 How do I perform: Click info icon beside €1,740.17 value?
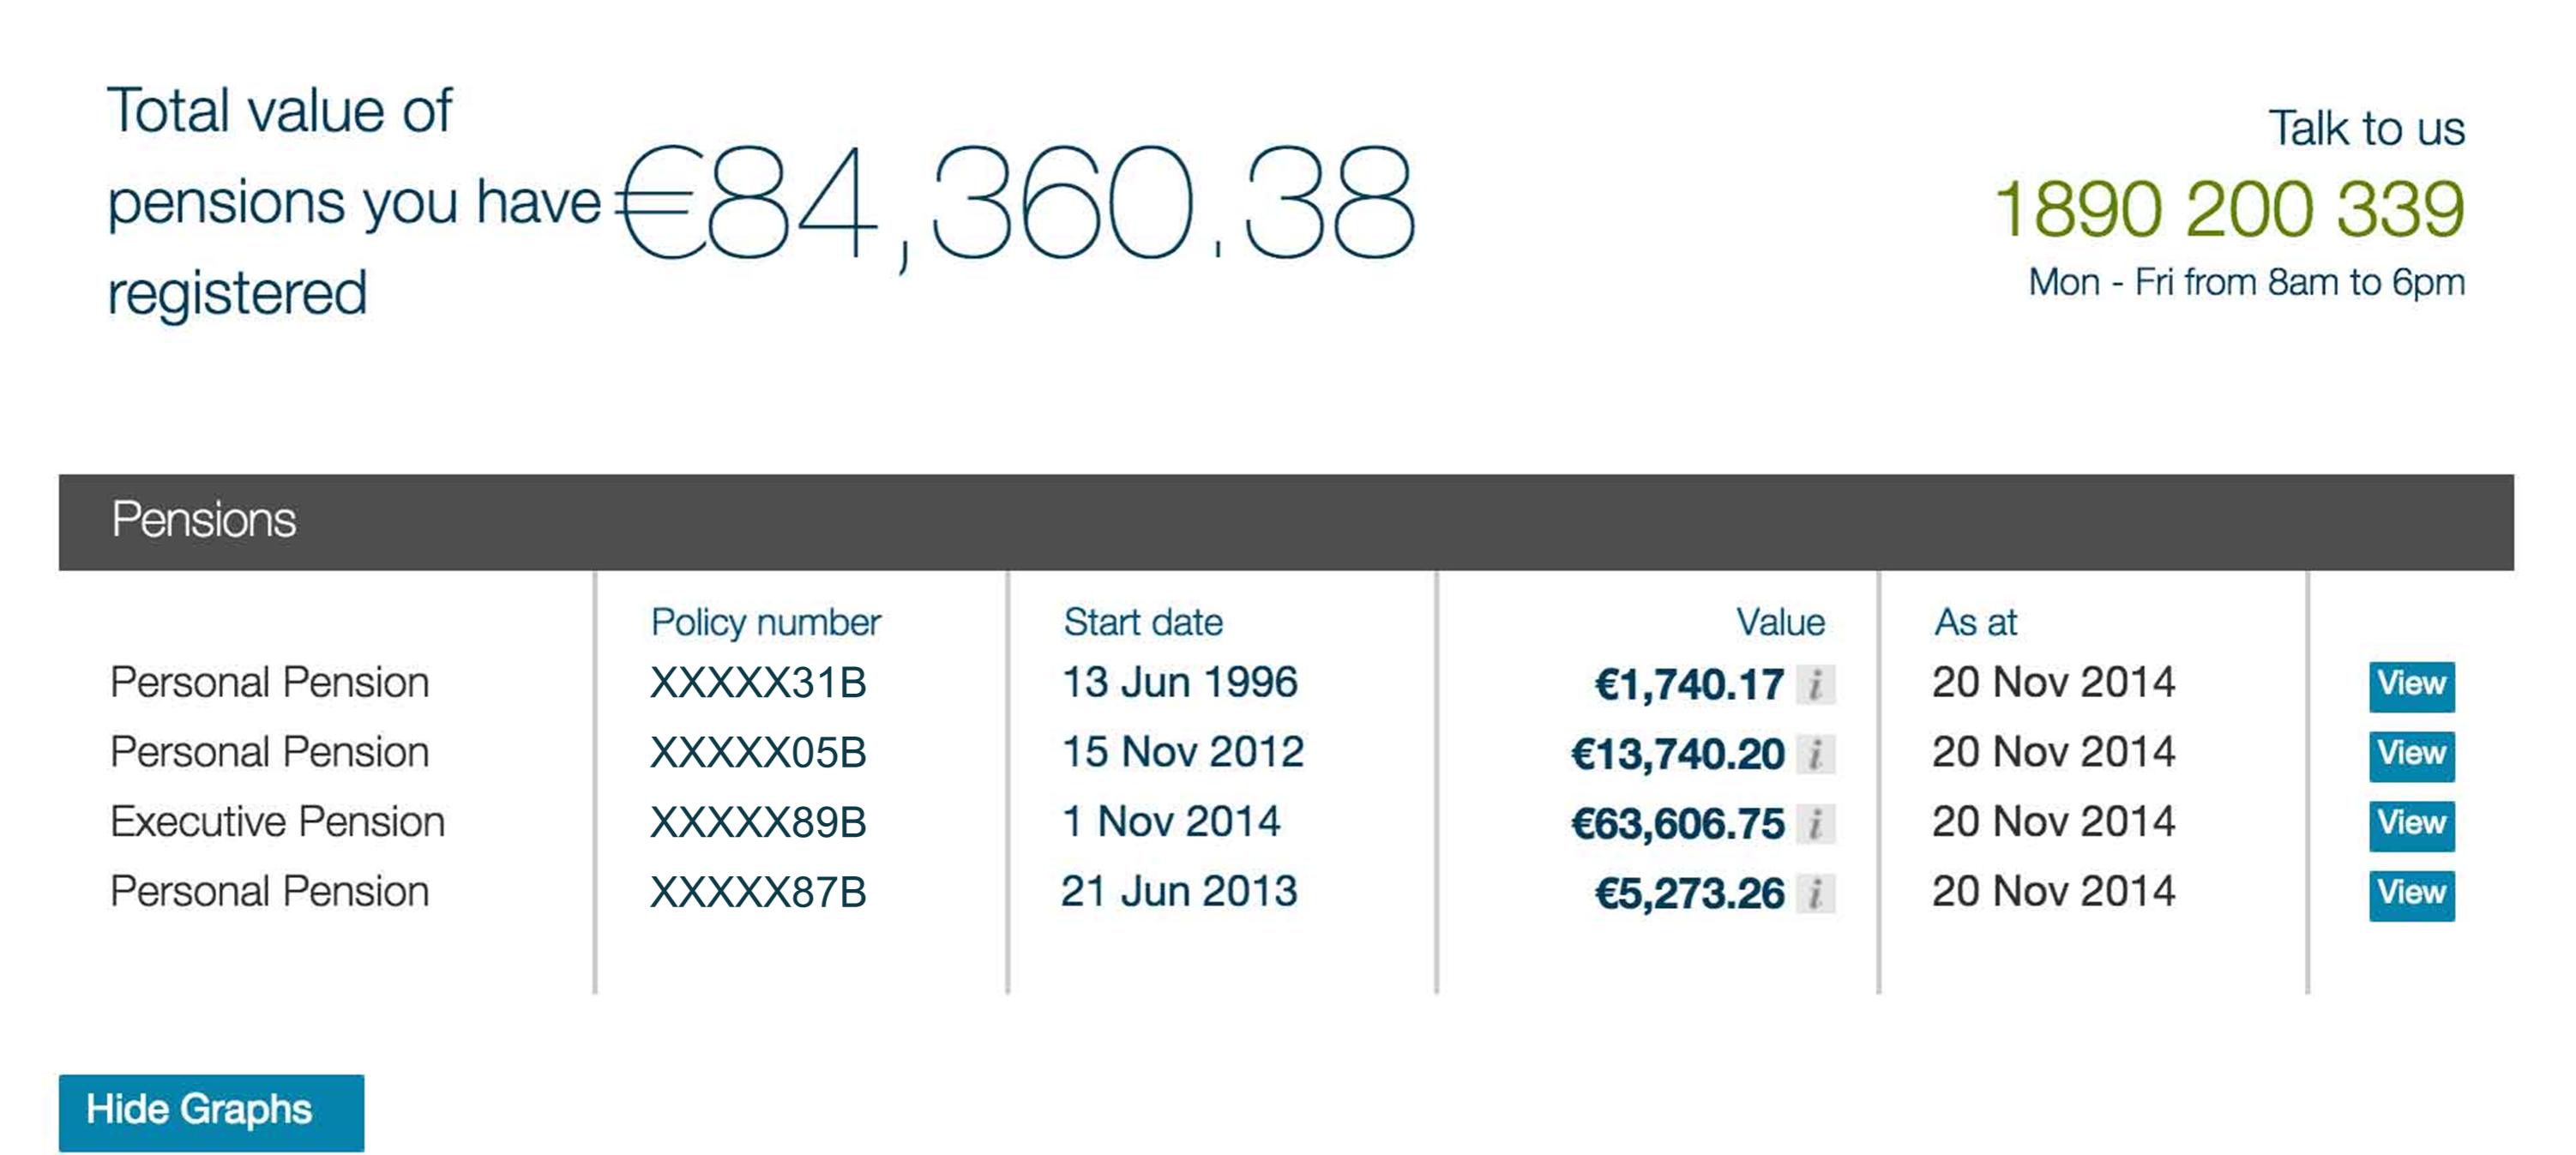(1815, 685)
